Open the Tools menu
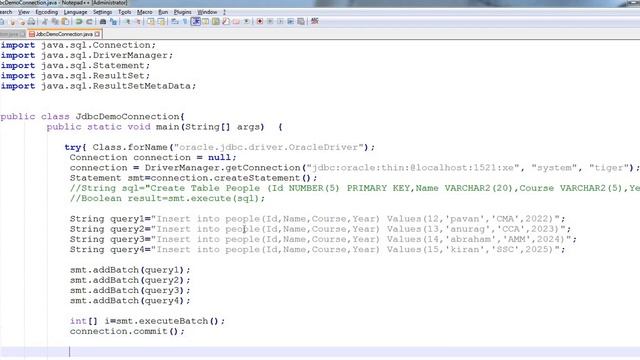The width and height of the screenshot is (640, 360). pos(124,12)
